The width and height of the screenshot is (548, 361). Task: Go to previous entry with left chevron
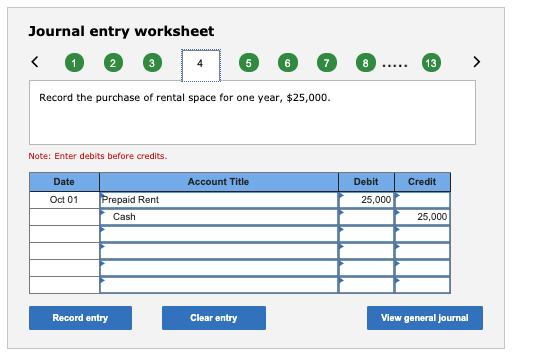coord(35,62)
